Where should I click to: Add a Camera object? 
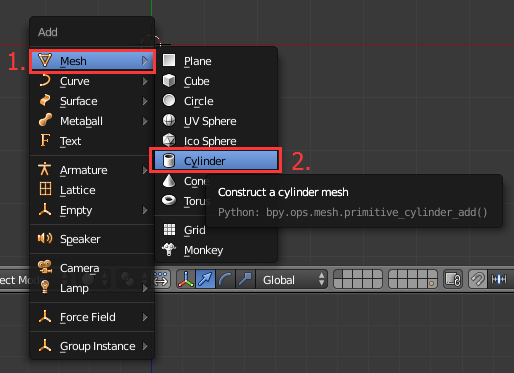pyautogui.click(x=92, y=268)
